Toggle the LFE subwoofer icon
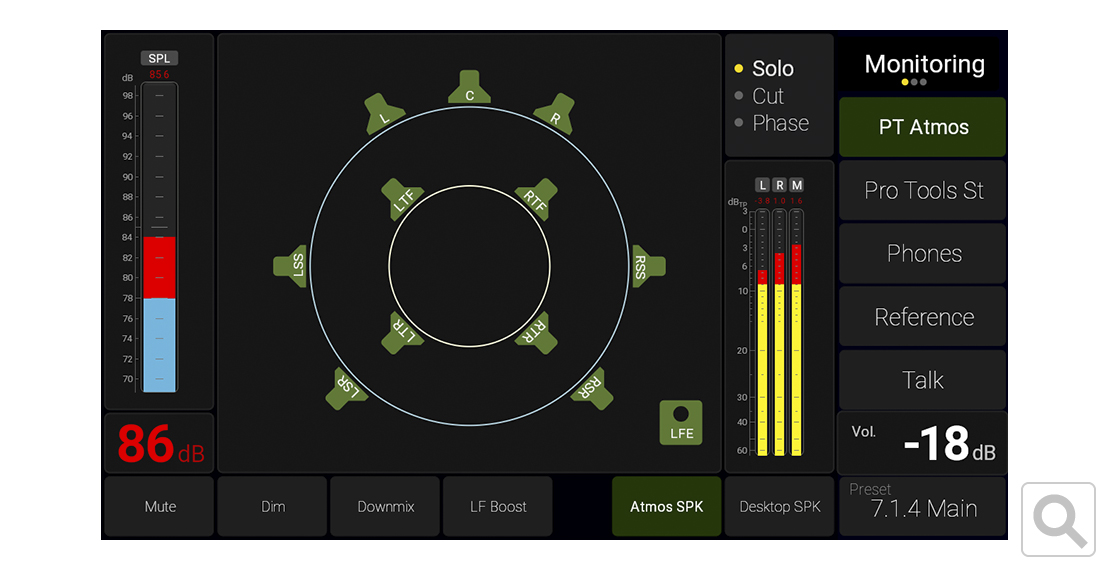 (x=680, y=423)
